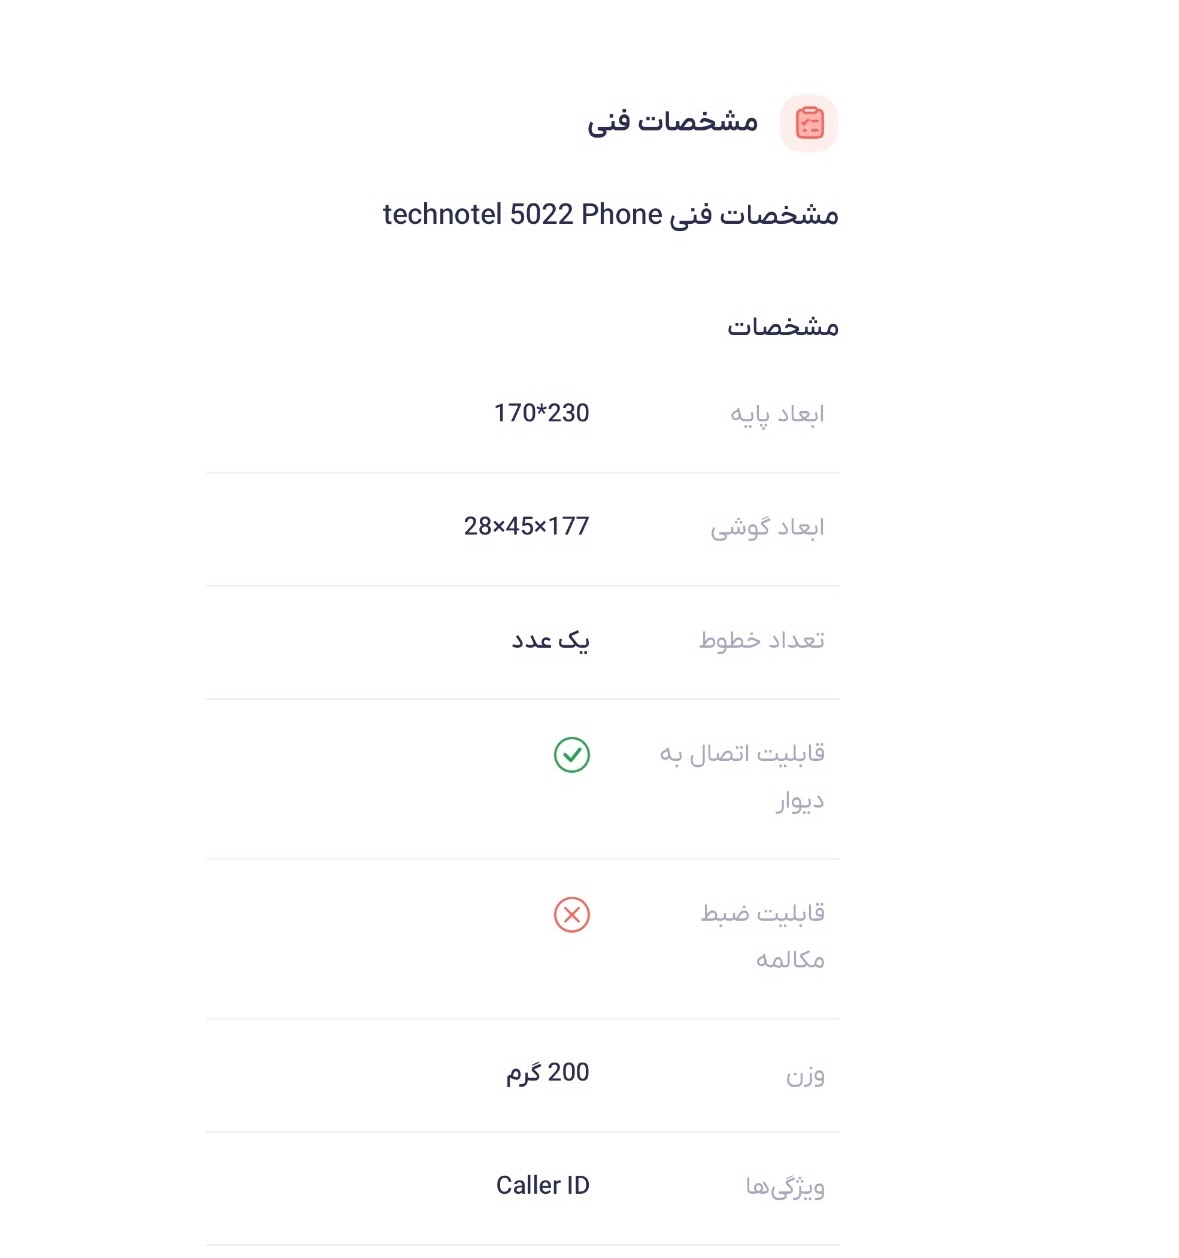Image resolution: width=1179 pixels, height=1258 pixels.
Task: Click the red clipboard specifications icon
Action: (x=809, y=124)
